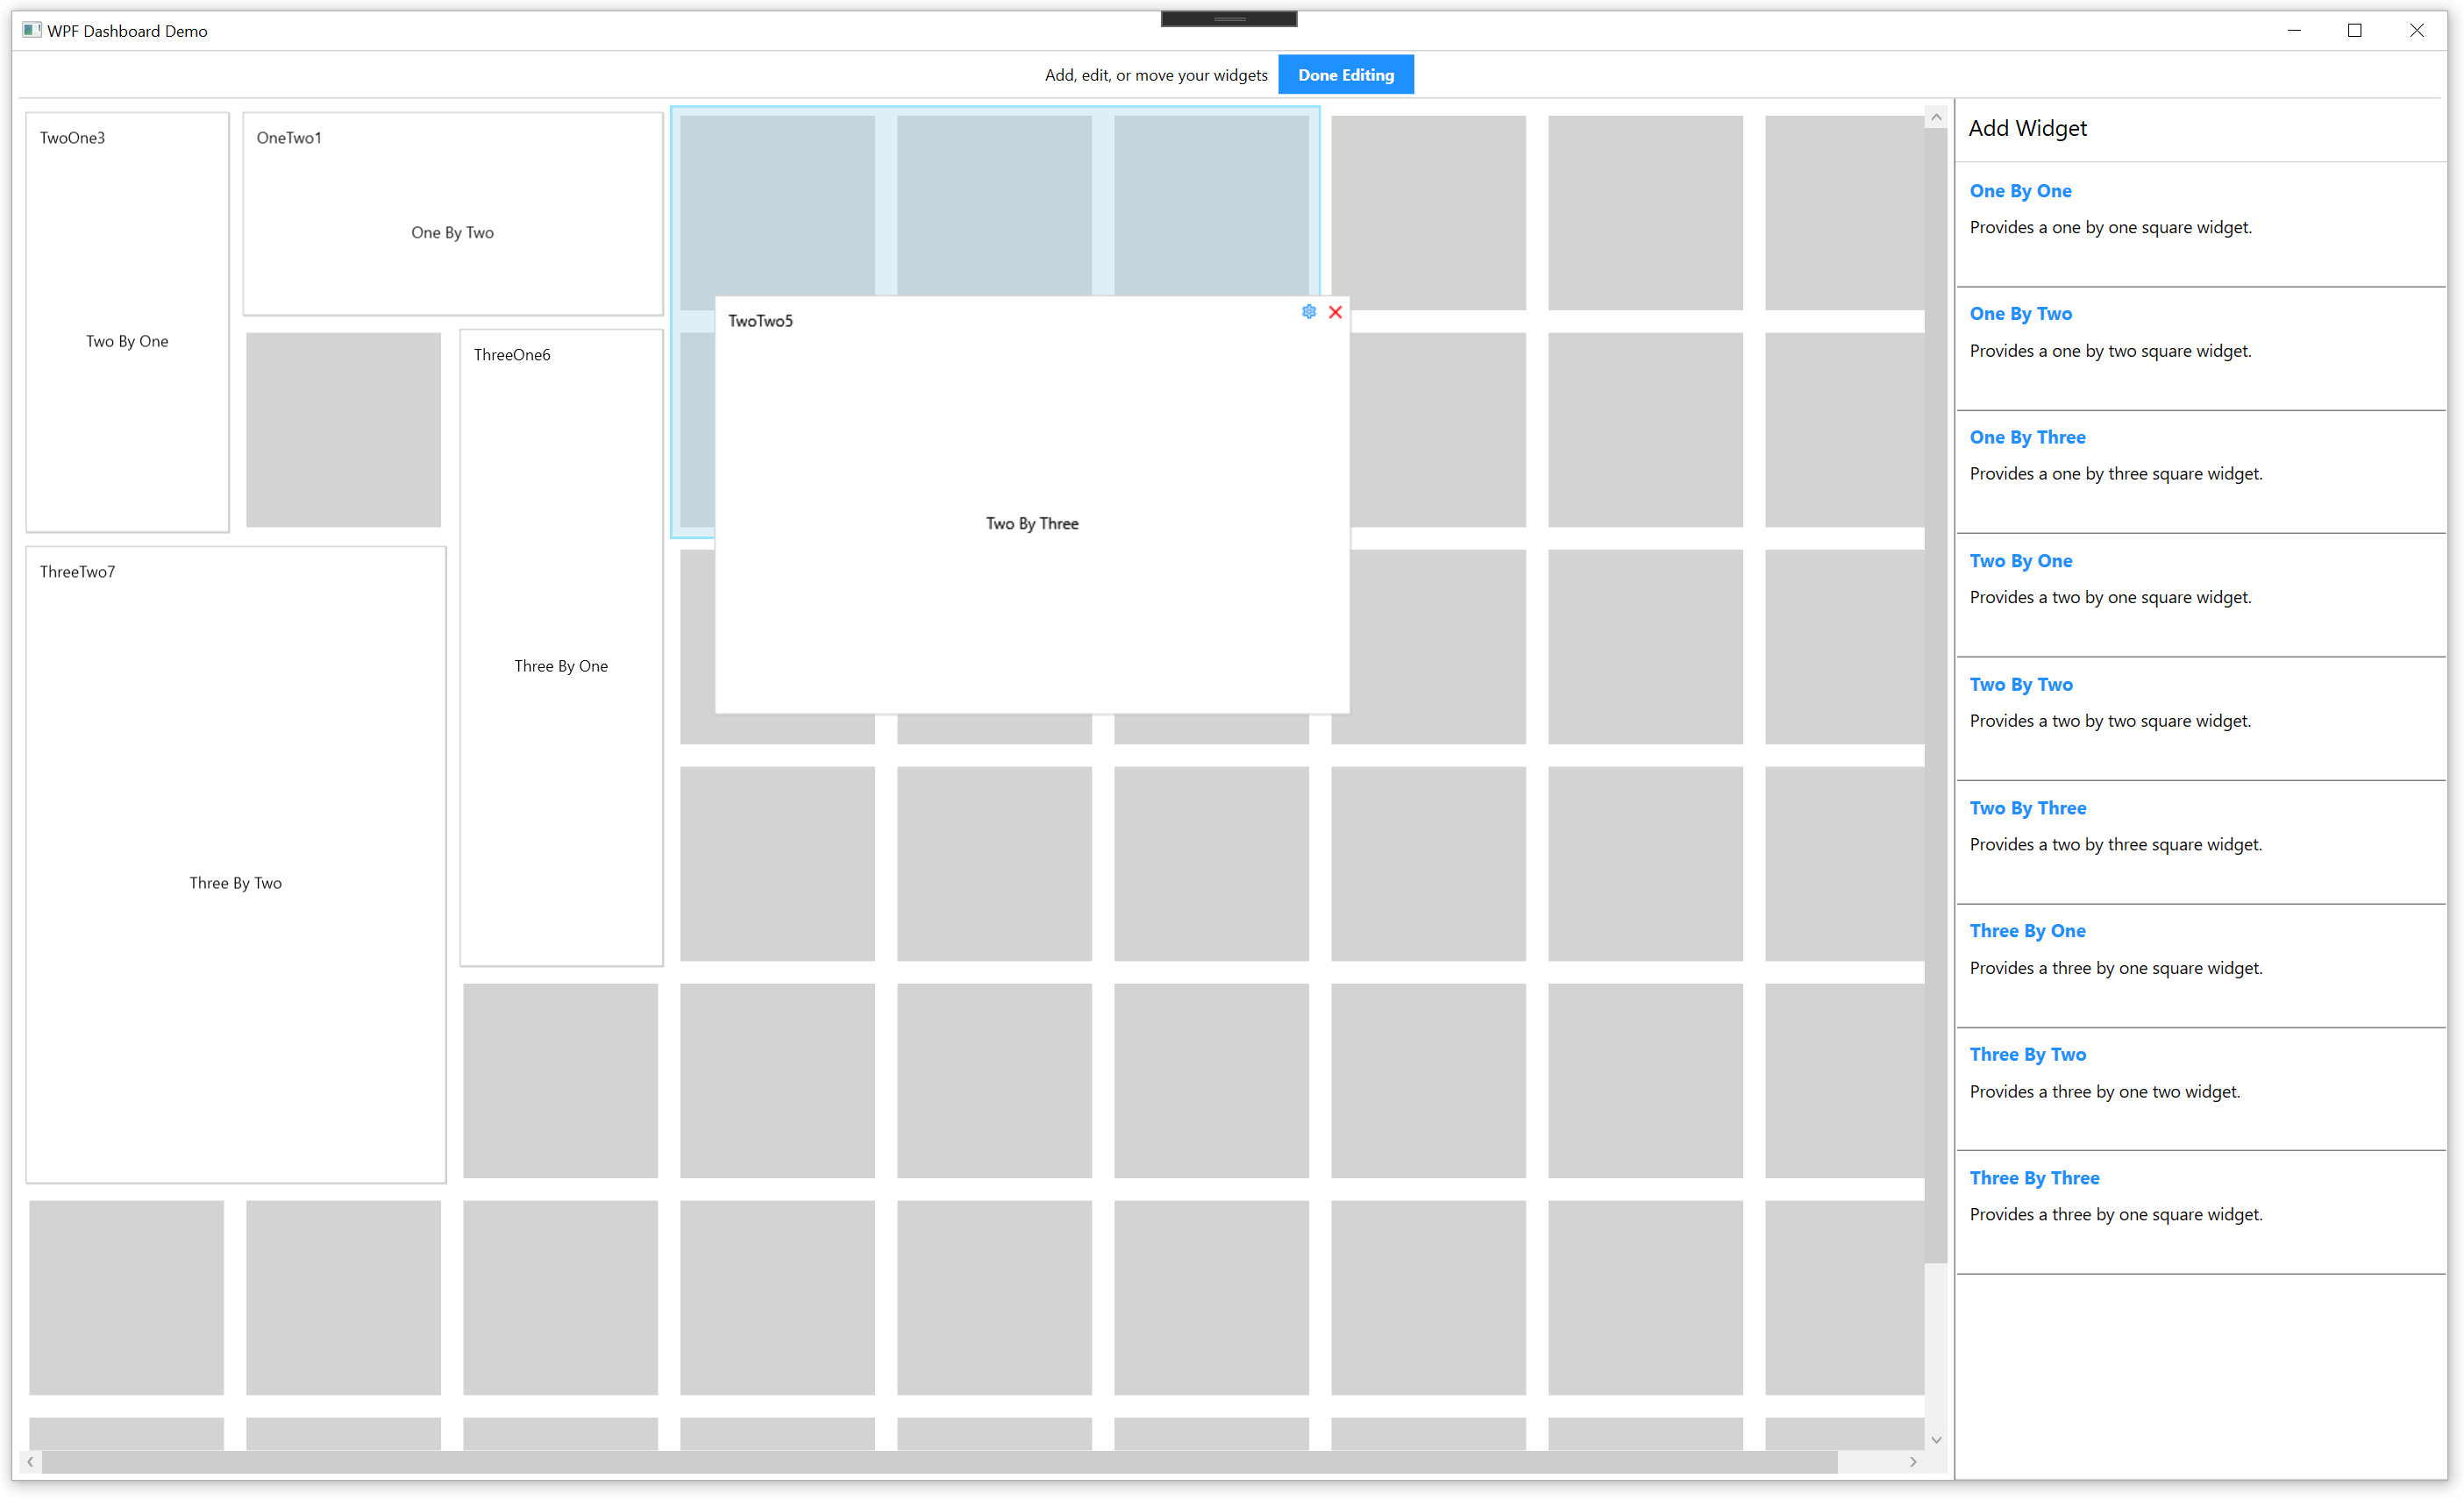Screen dimensions: 2464x1500
Task: Click the horizontal scrollbar thumb
Action: 938,1462
